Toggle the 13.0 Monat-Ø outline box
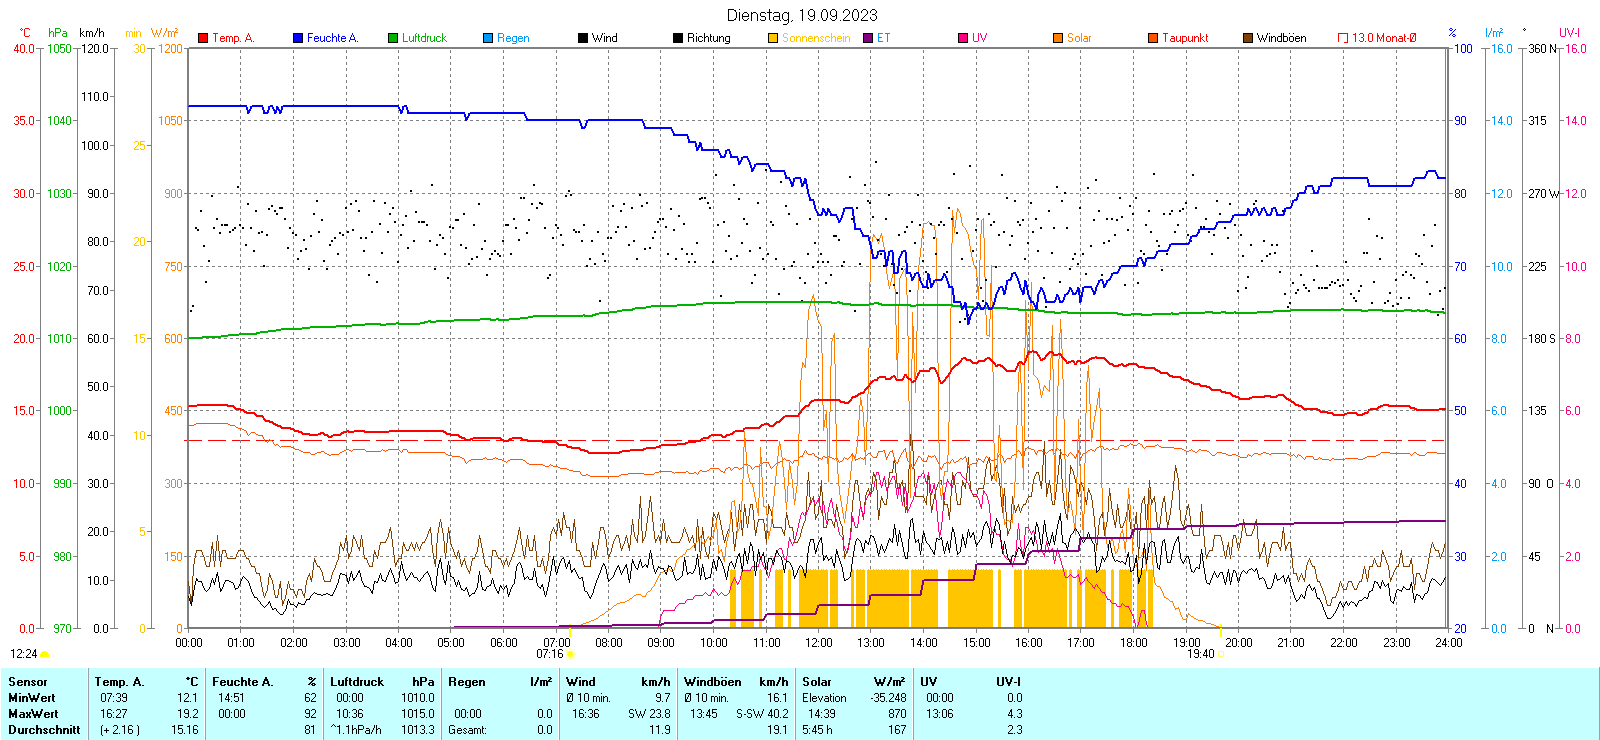Image resolution: width=1600 pixels, height=740 pixels. pyautogui.click(x=1343, y=38)
